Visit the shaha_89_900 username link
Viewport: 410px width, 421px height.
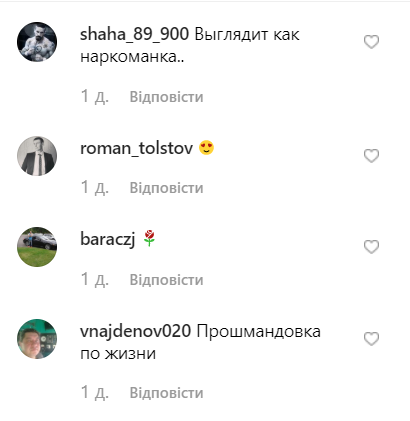click(x=134, y=35)
